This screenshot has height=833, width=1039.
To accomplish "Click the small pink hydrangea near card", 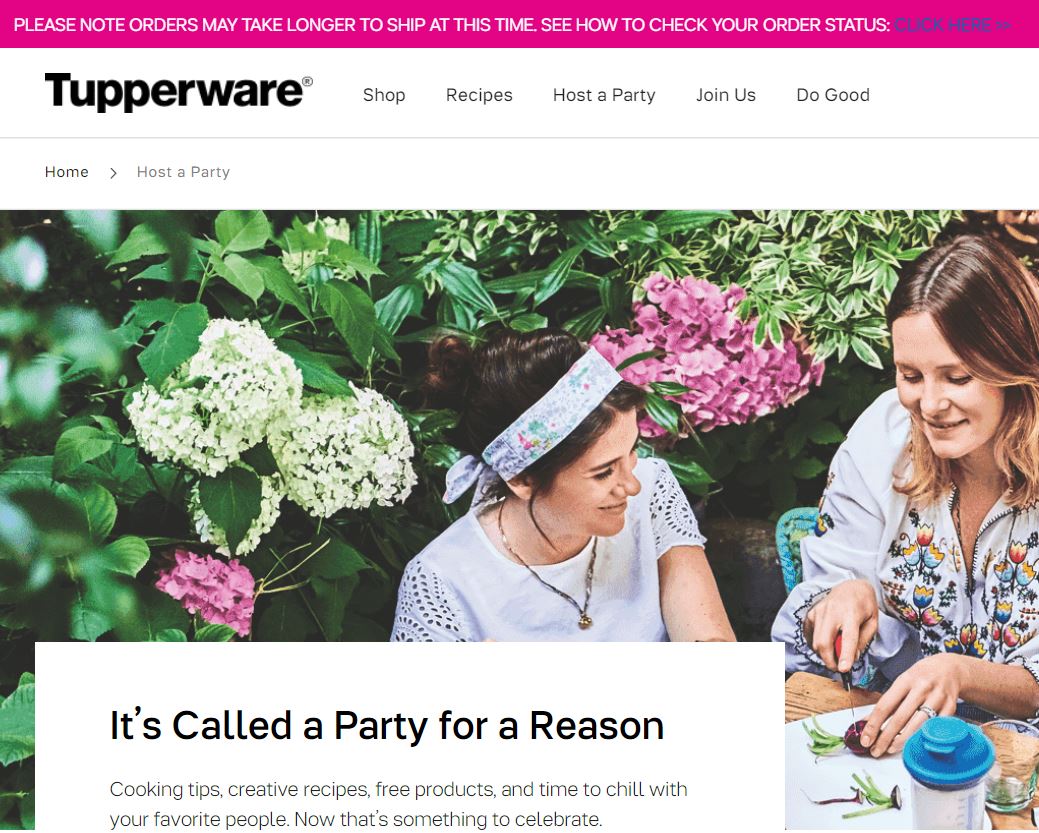I will click(205, 590).
